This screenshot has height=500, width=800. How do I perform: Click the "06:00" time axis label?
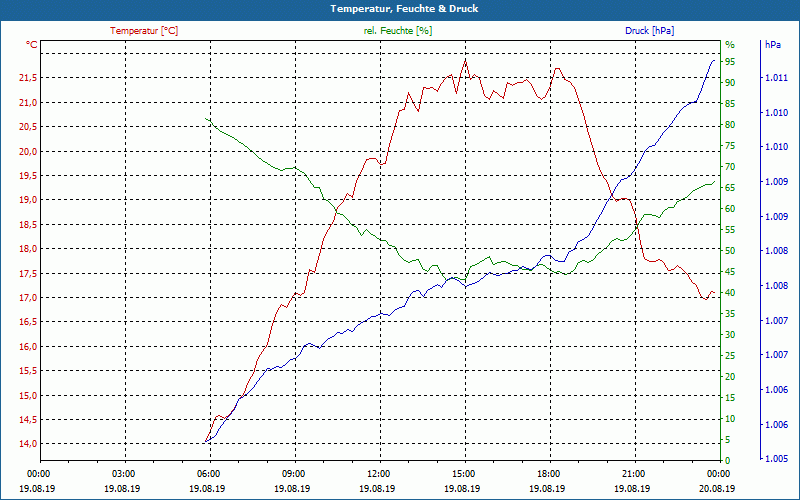tap(208, 474)
